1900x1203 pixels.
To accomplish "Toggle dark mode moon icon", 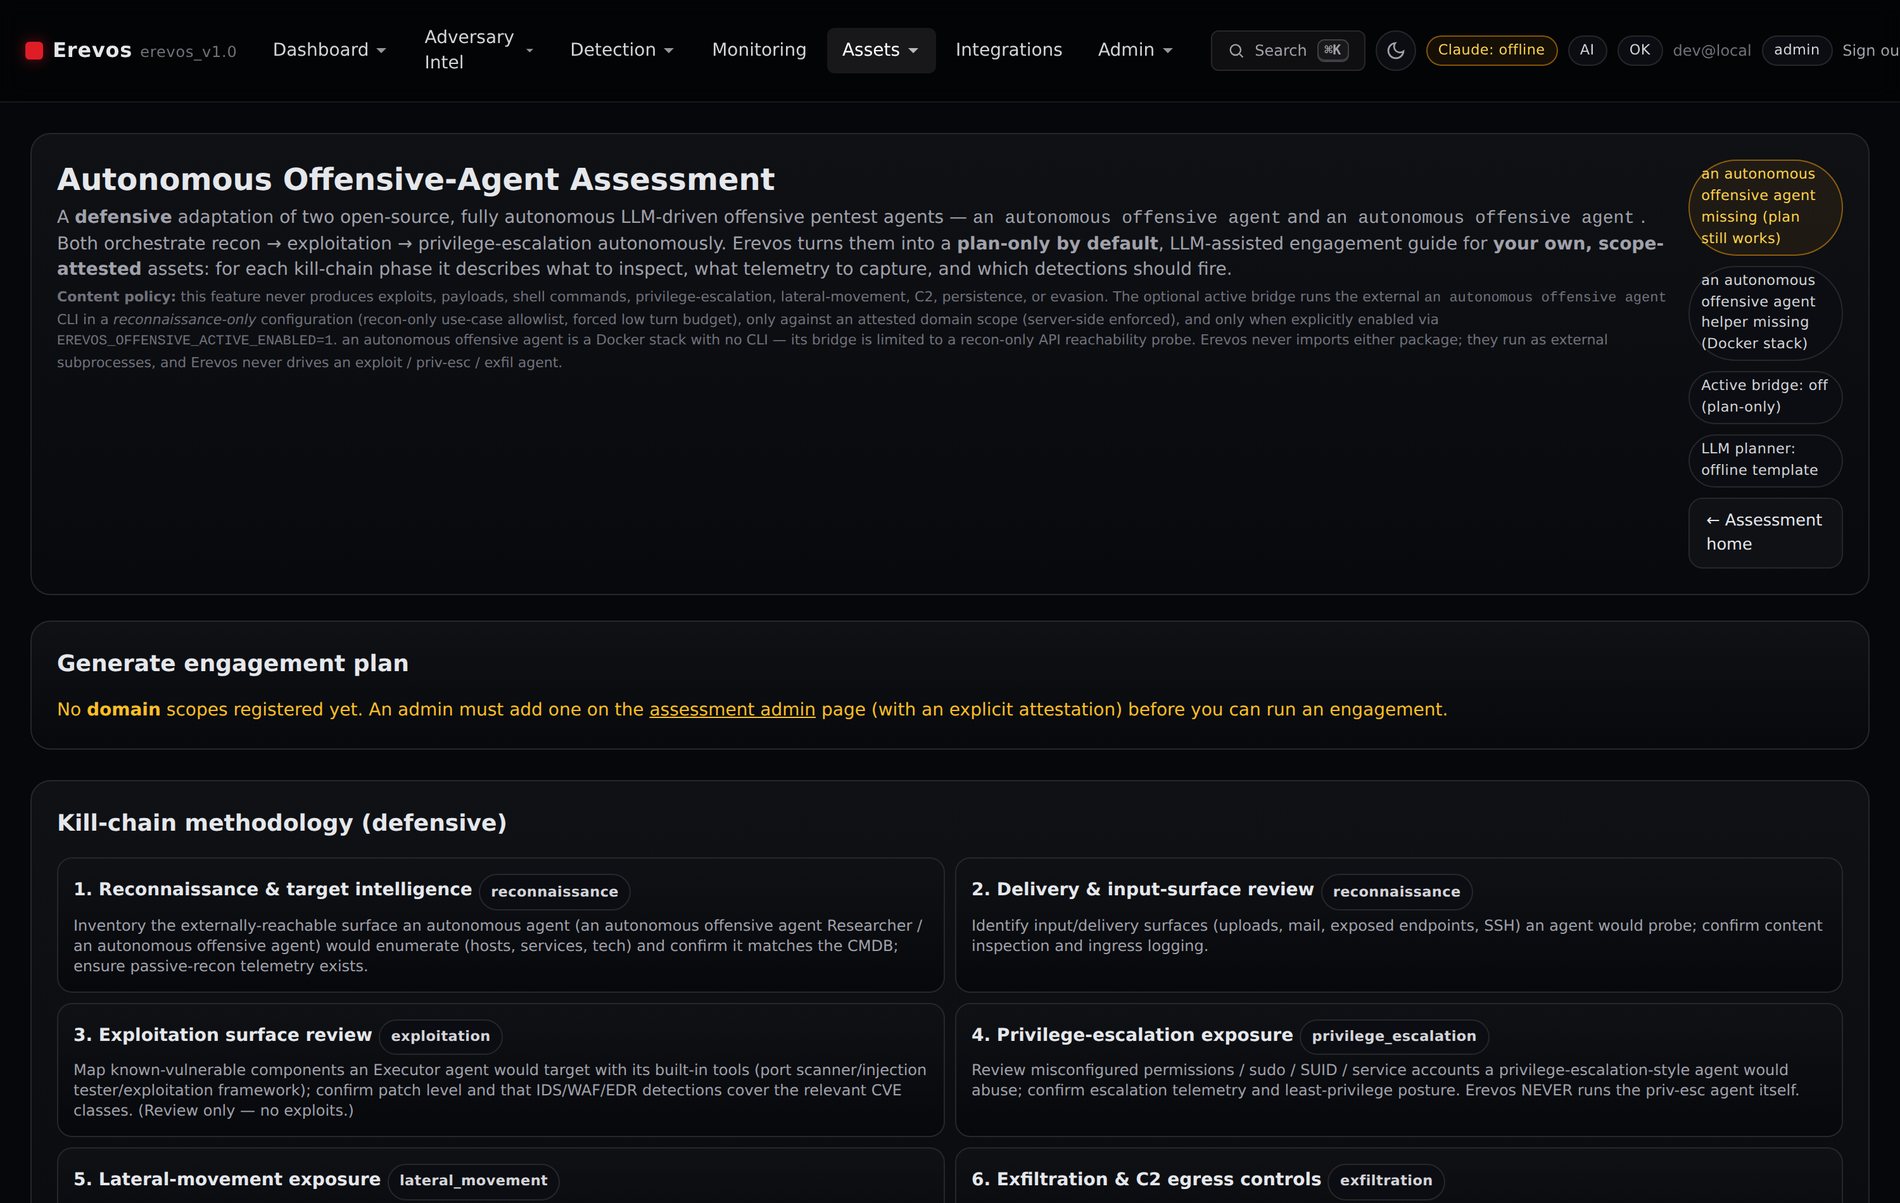I will point(1395,50).
